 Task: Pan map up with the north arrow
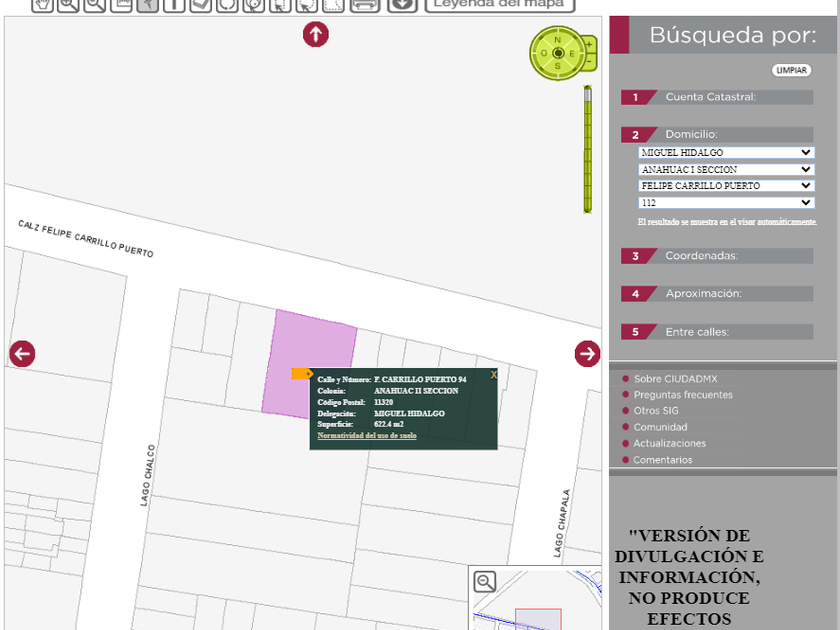316,34
